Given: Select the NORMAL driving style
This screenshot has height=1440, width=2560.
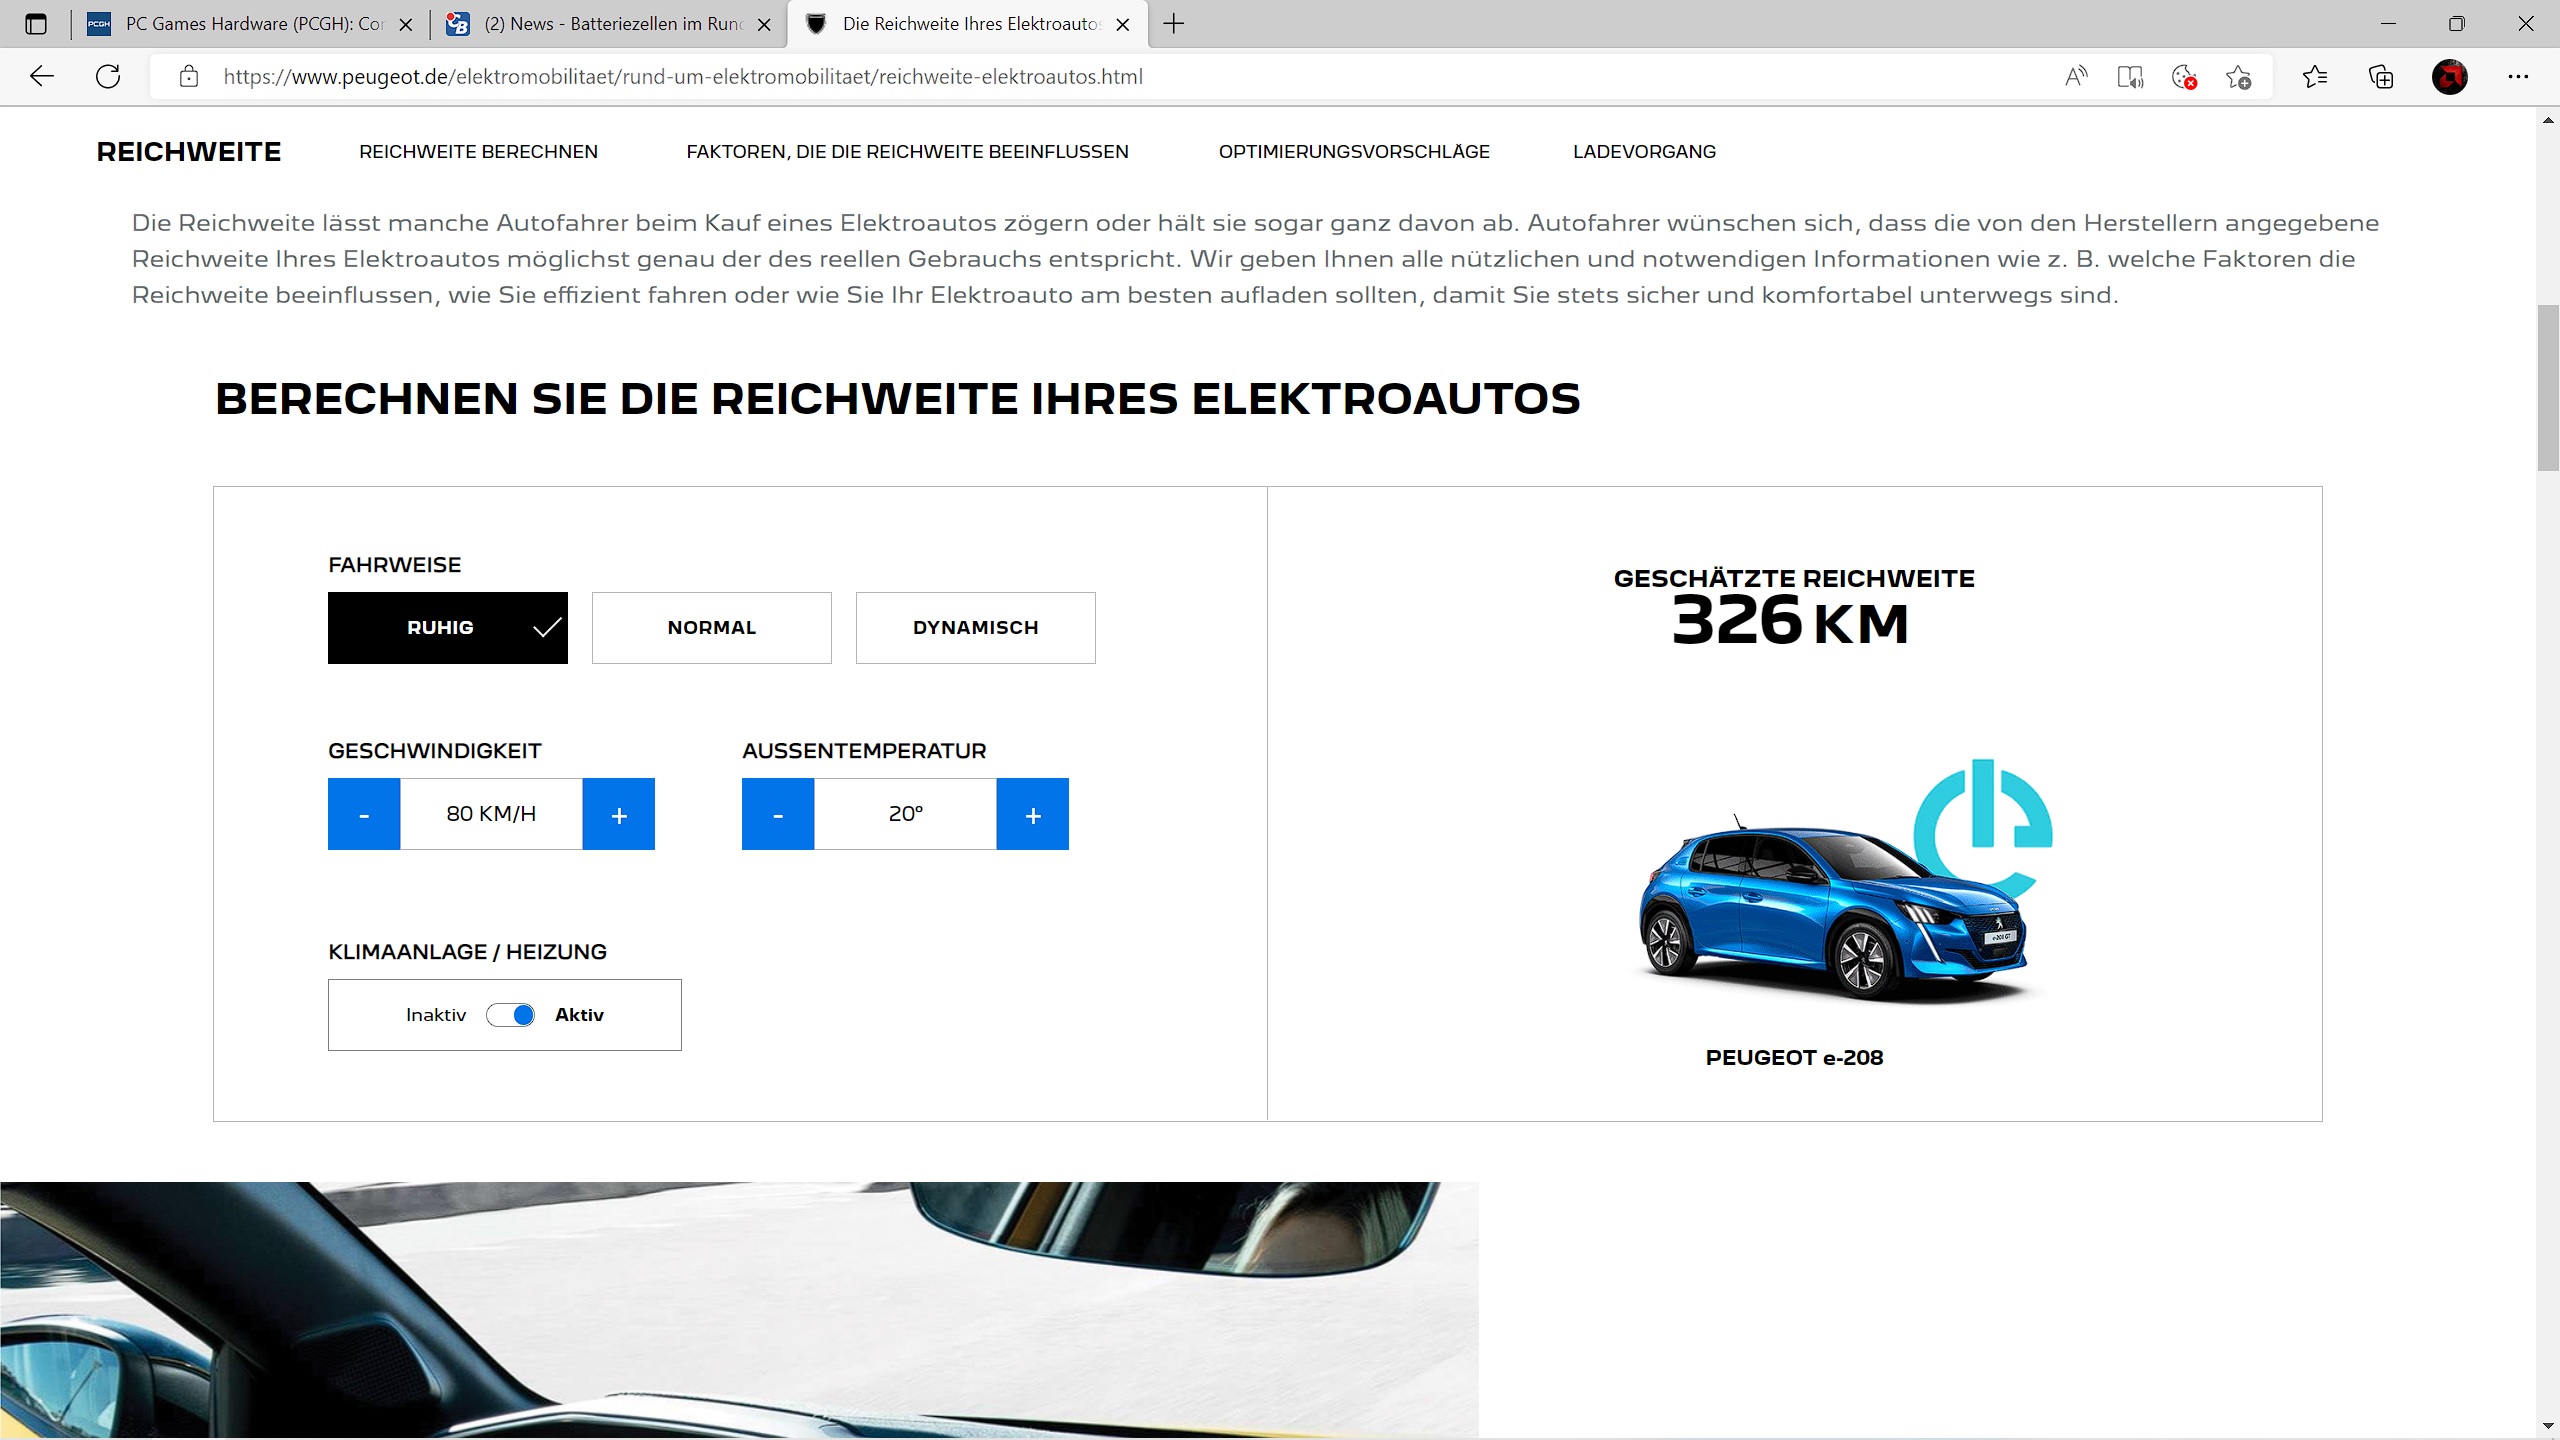Looking at the screenshot, I should click(x=711, y=628).
